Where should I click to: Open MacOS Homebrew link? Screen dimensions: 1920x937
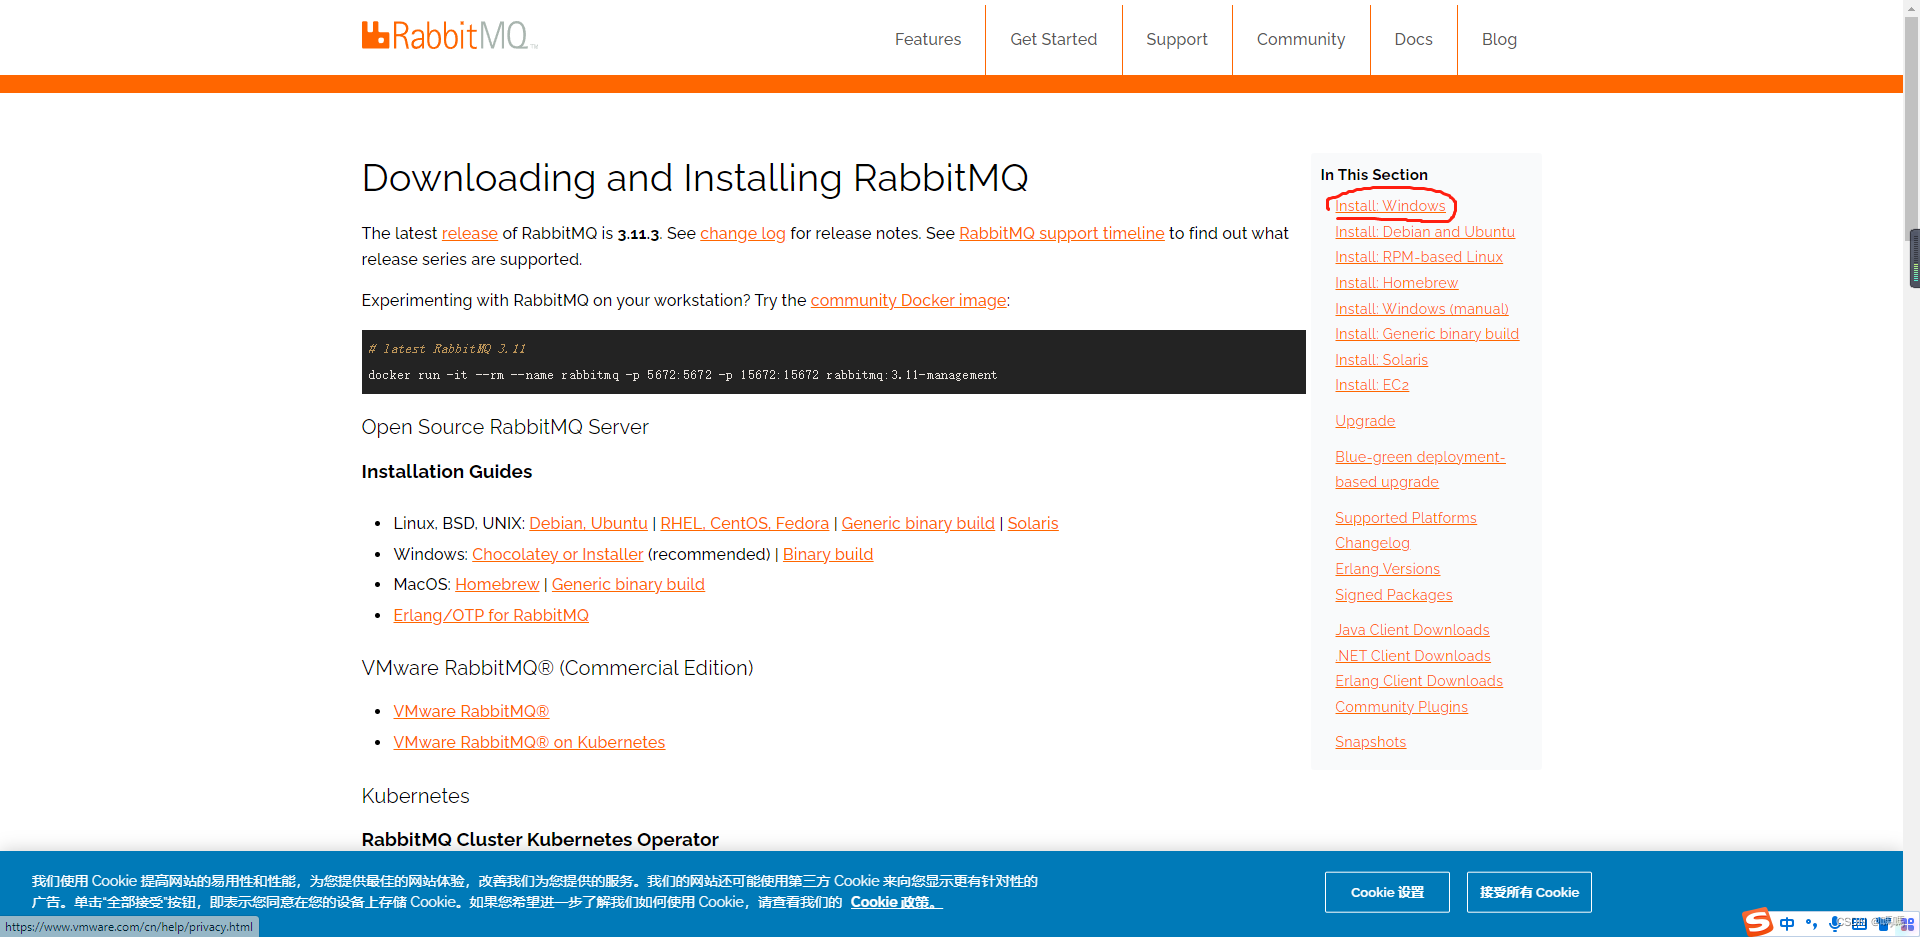tap(496, 584)
